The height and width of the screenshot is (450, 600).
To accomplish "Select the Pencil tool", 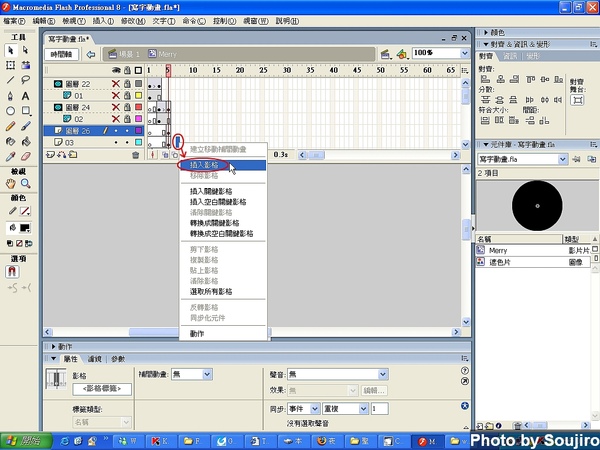I will [x=11, y=126].
